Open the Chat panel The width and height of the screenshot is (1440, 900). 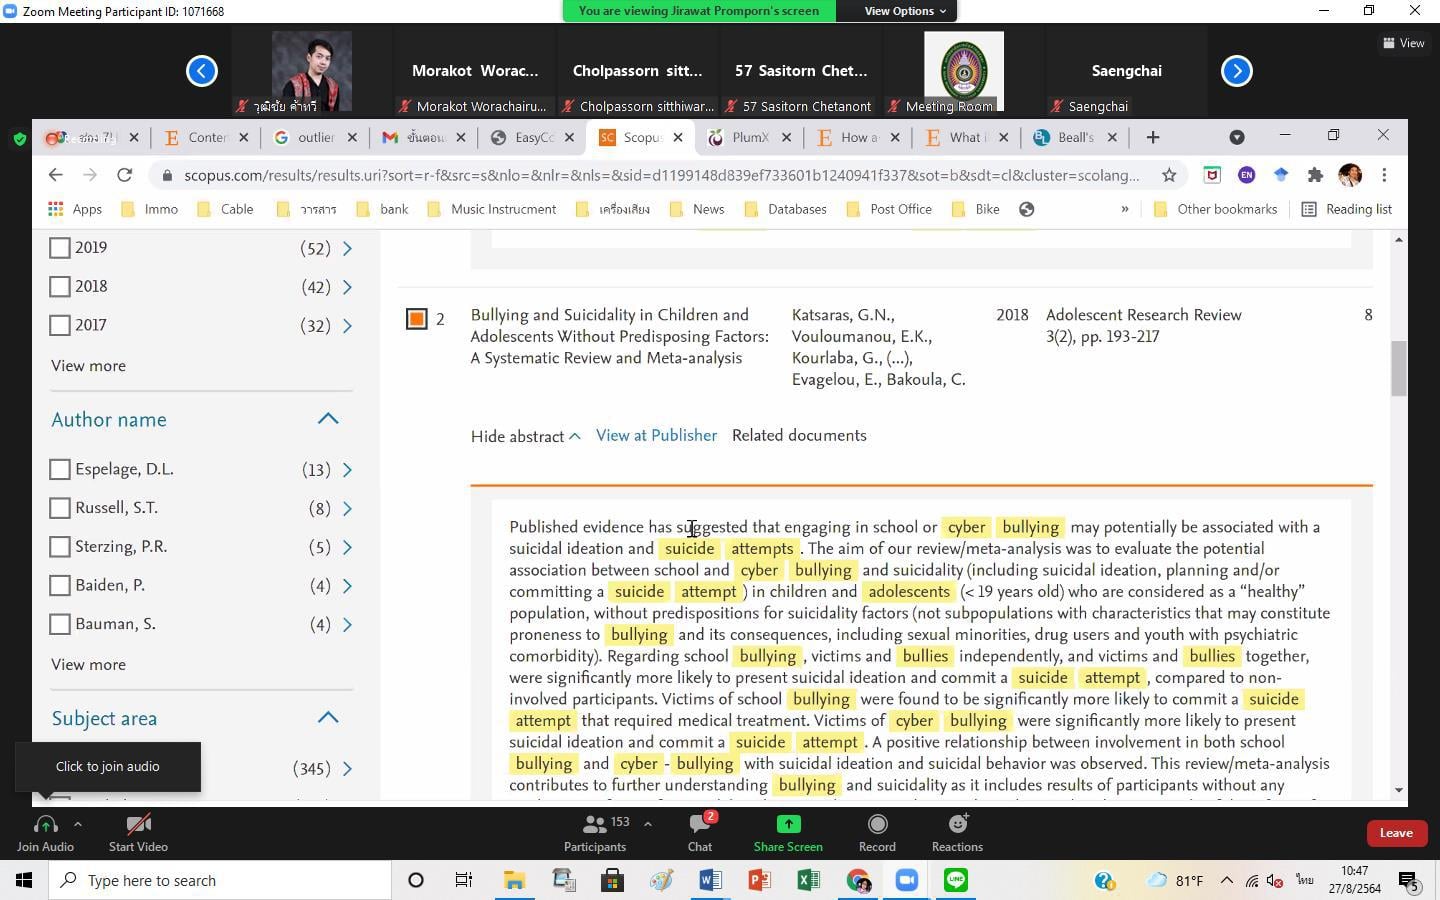pyautogui.click(x=699, y=825)
